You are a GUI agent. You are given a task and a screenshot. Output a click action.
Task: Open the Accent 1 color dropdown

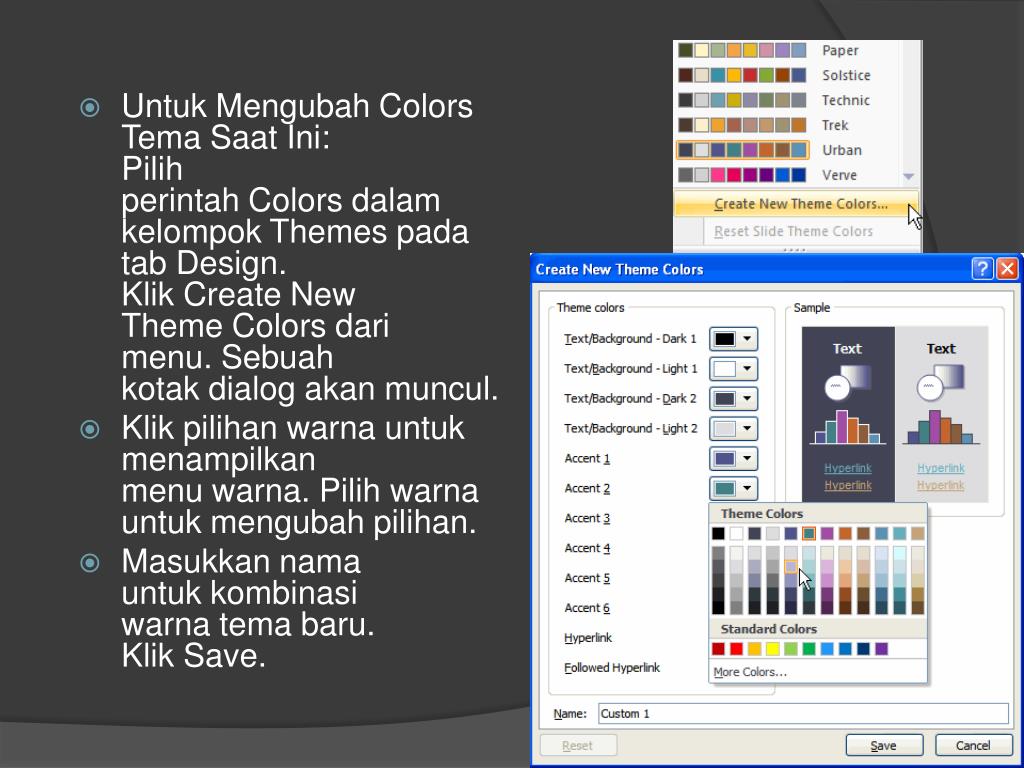pyautogui.click(x=733, y=458)
